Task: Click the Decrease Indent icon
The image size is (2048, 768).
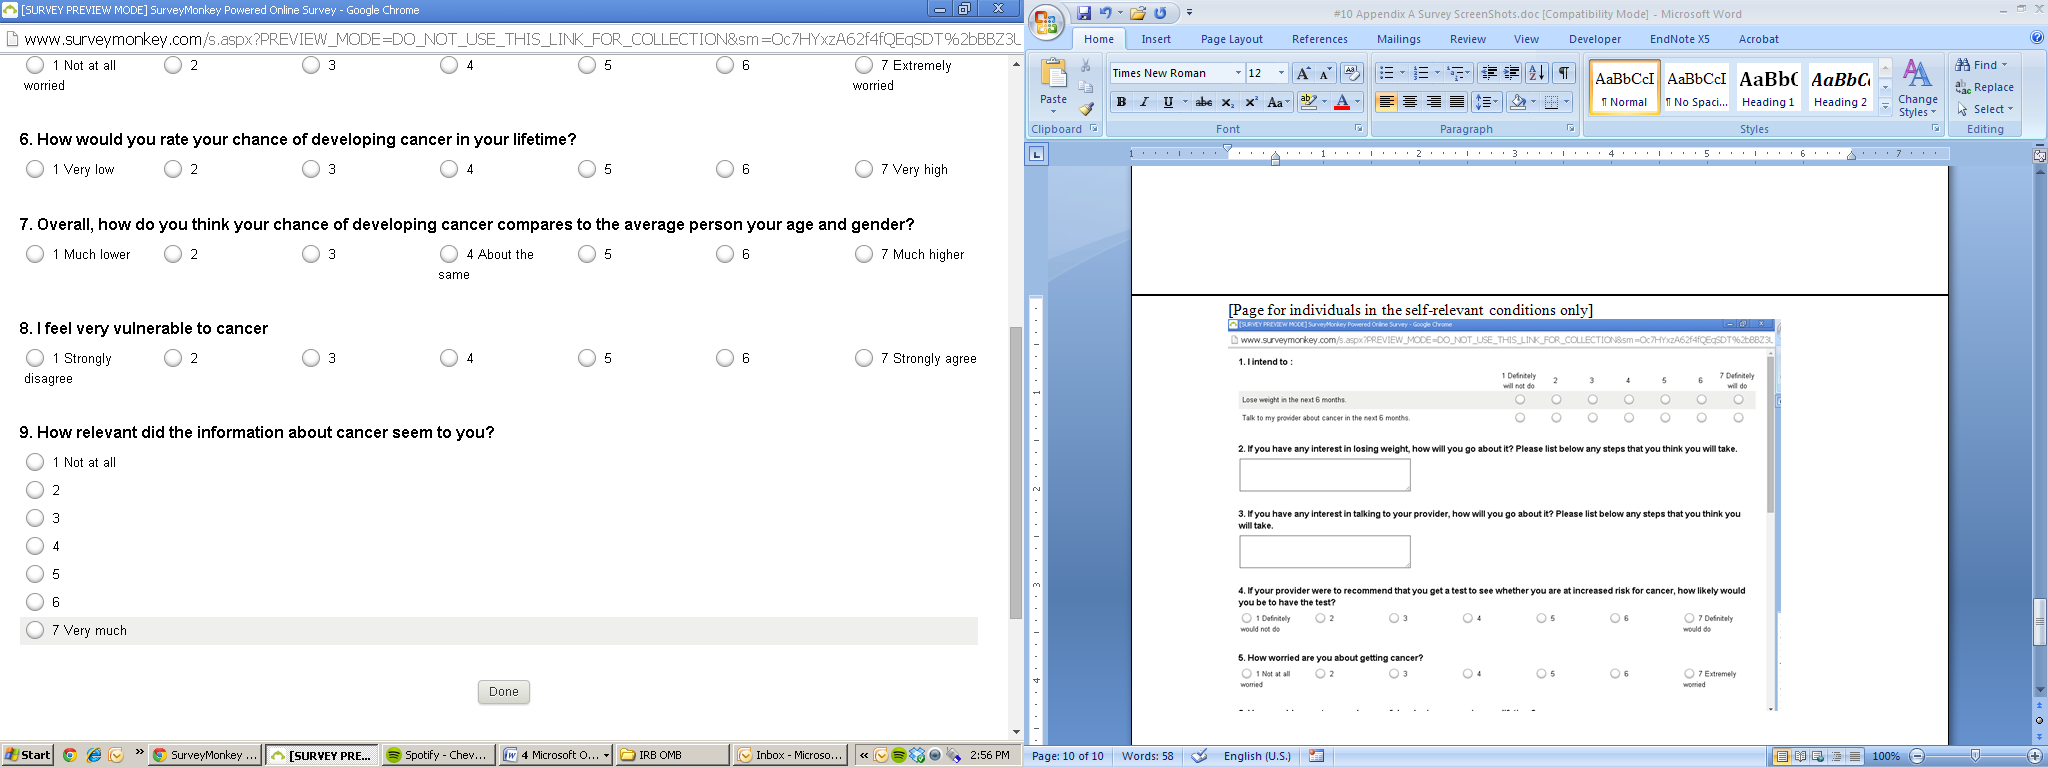Action: [x=1489, y=73]
